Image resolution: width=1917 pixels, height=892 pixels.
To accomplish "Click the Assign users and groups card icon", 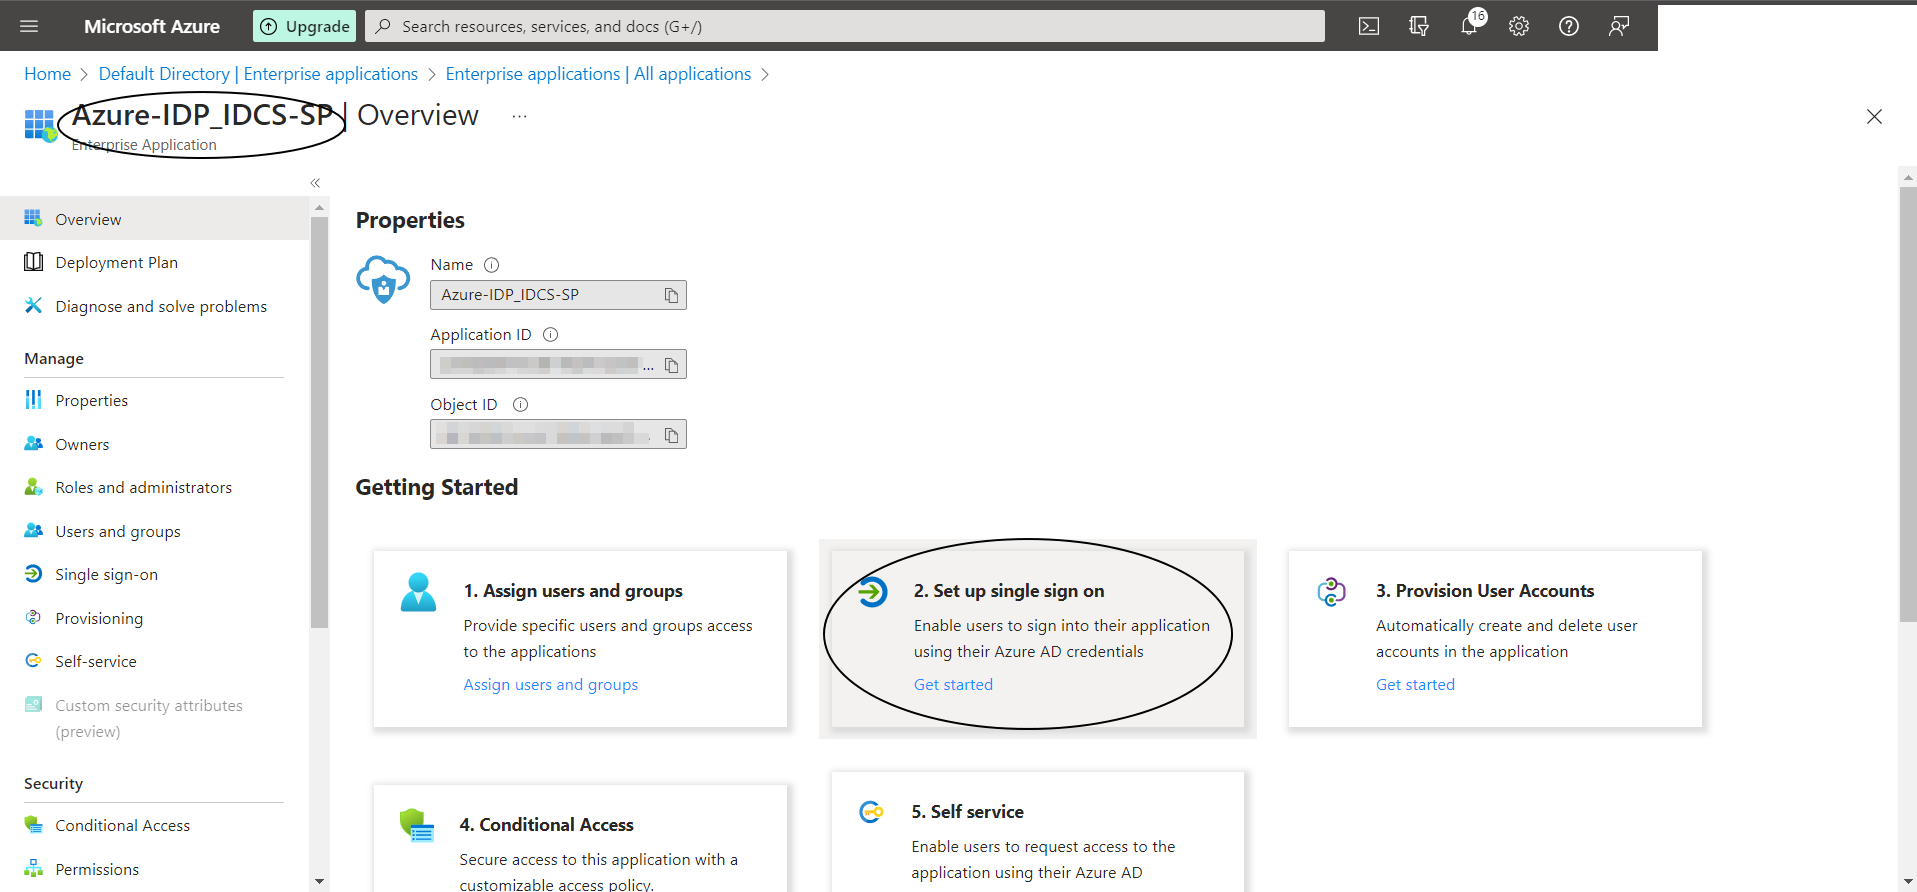I will click(x=418, y=592).
